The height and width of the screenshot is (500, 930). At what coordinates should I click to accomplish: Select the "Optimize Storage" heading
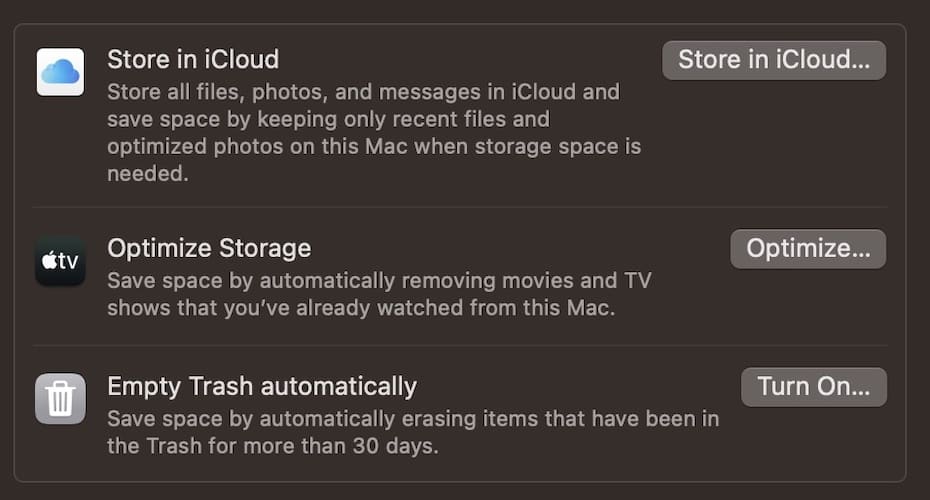(x=209, y=248)
